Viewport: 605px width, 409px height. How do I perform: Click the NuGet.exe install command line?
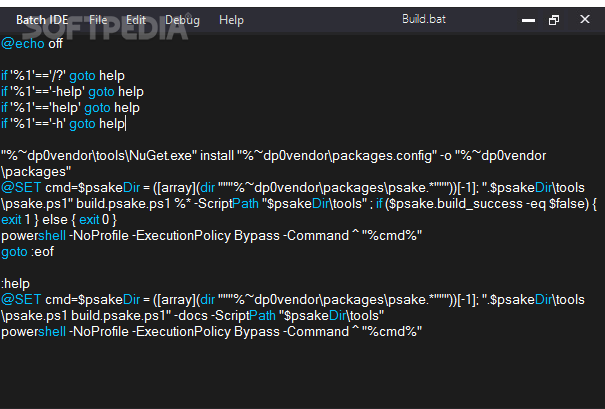pos(274,156)
